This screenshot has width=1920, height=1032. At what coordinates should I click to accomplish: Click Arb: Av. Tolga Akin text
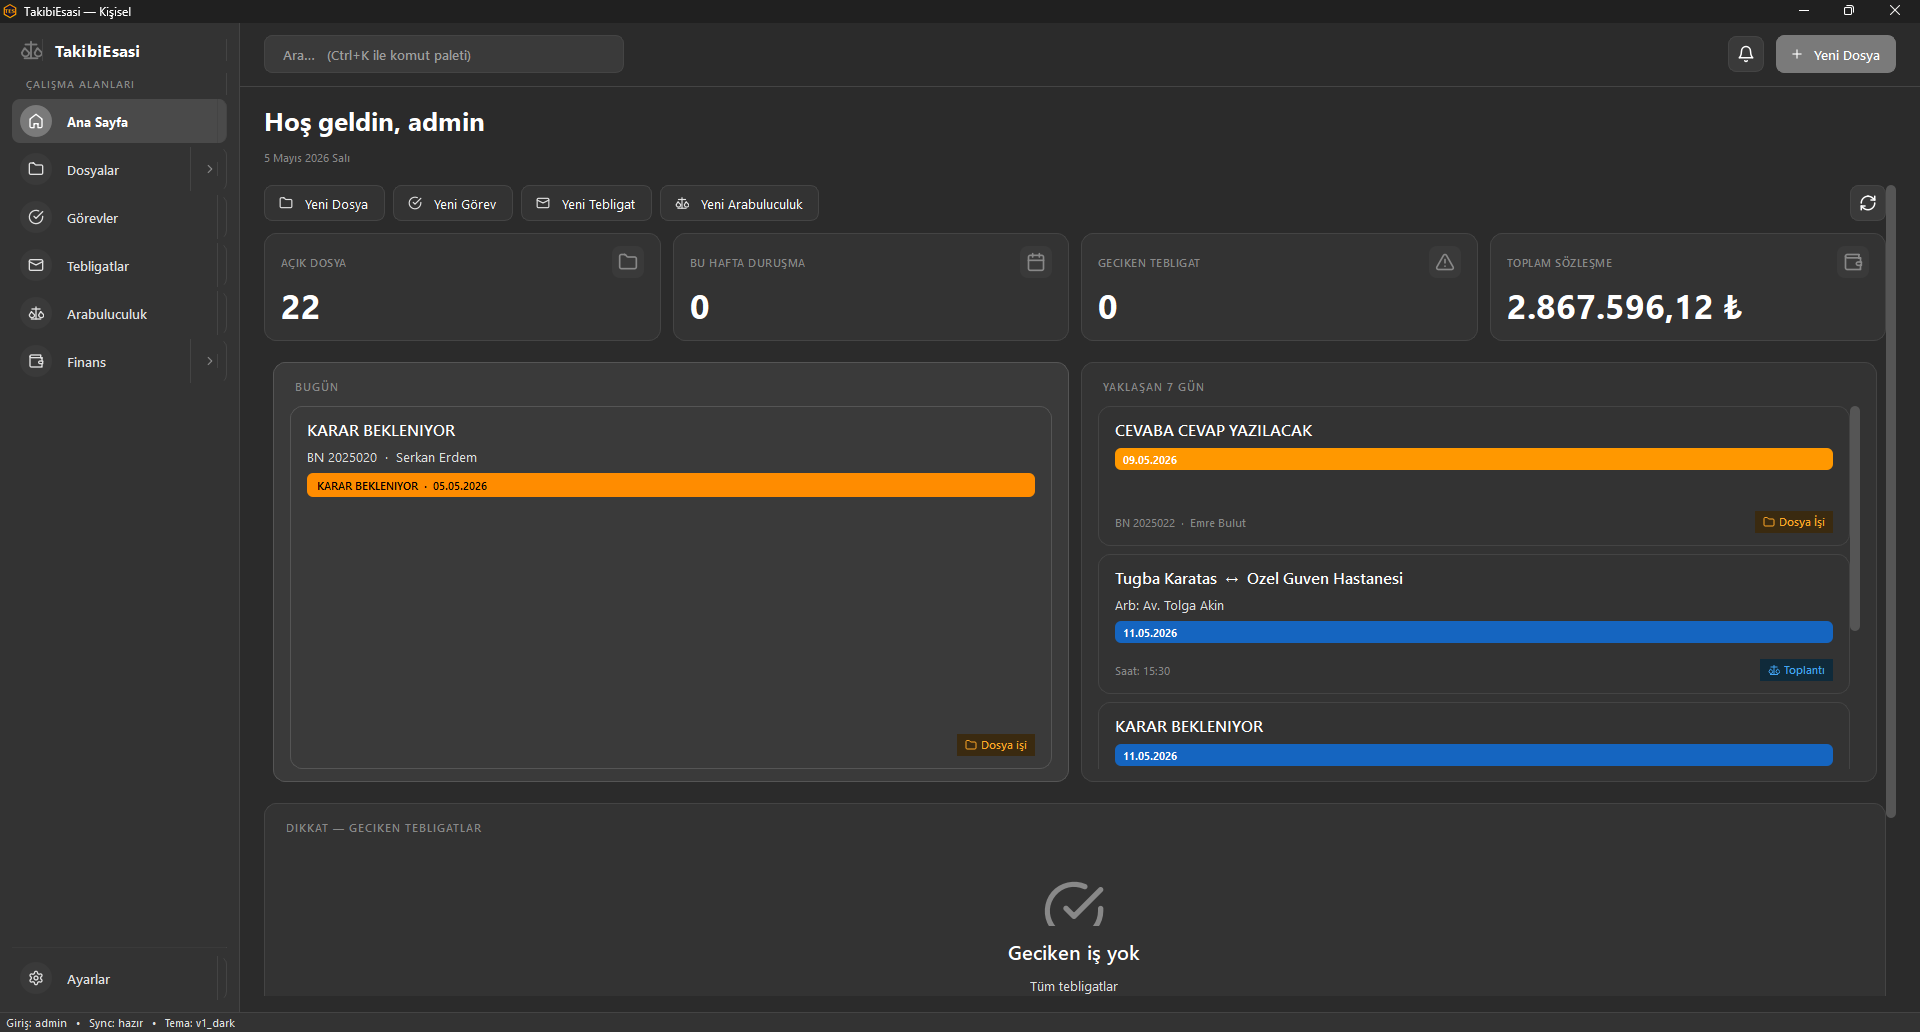point(1169,605)
